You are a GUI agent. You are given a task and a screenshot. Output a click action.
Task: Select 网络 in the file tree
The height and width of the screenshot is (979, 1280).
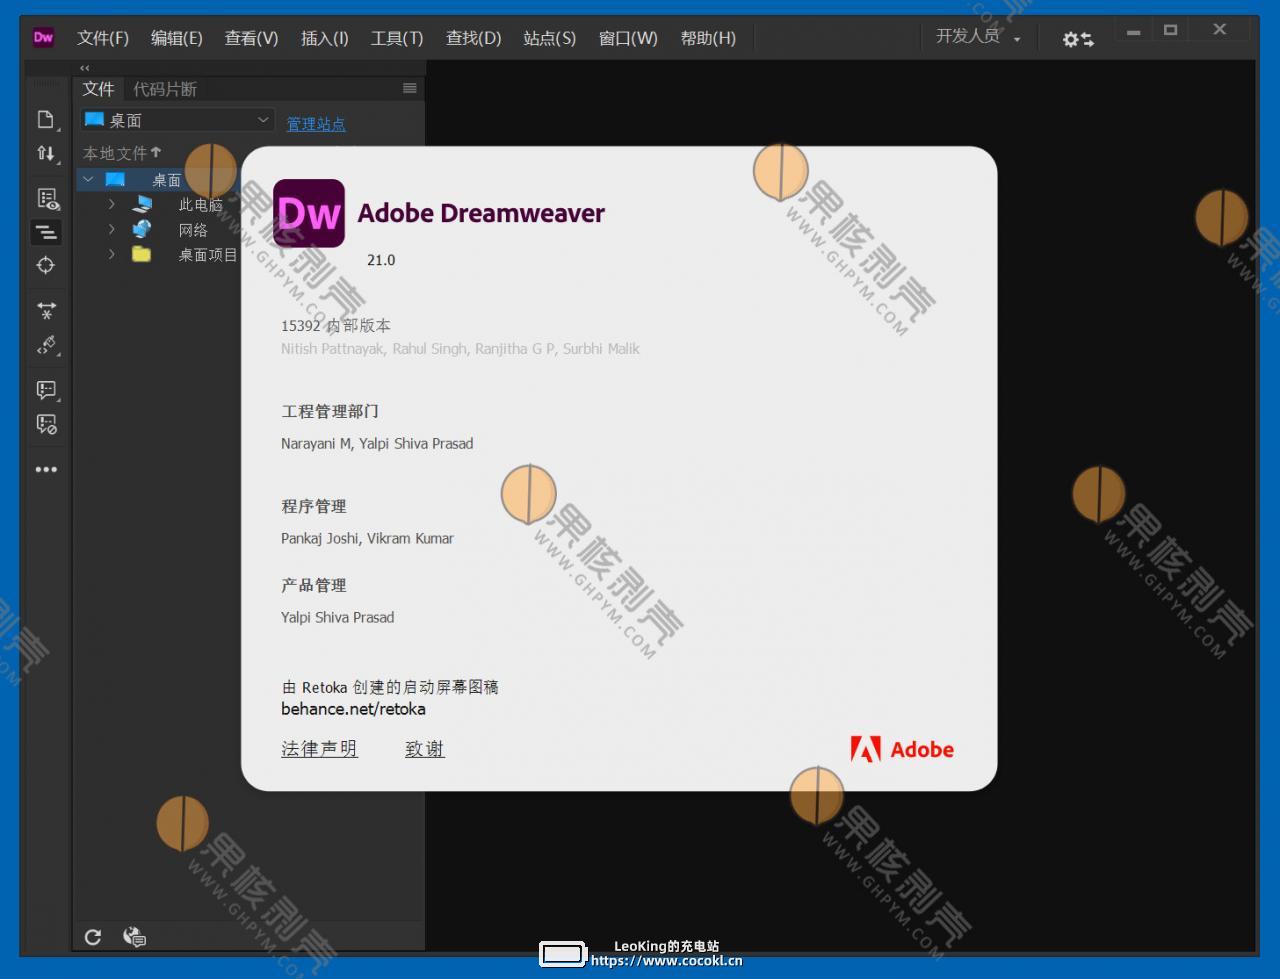click(x=193, y=229)
